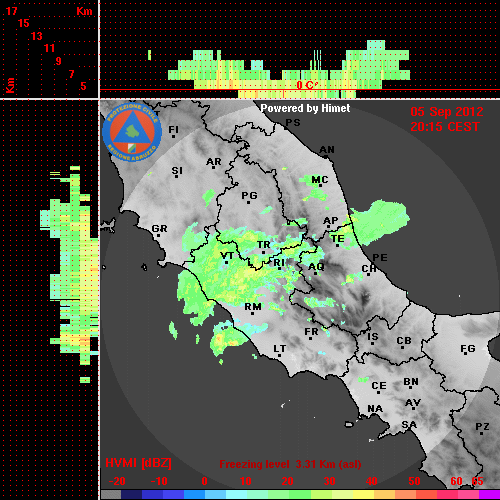The height and width of the screenshot is (500, 500).
Task: Click the 50 value on dBZ scale
Action: coord(414,481)
